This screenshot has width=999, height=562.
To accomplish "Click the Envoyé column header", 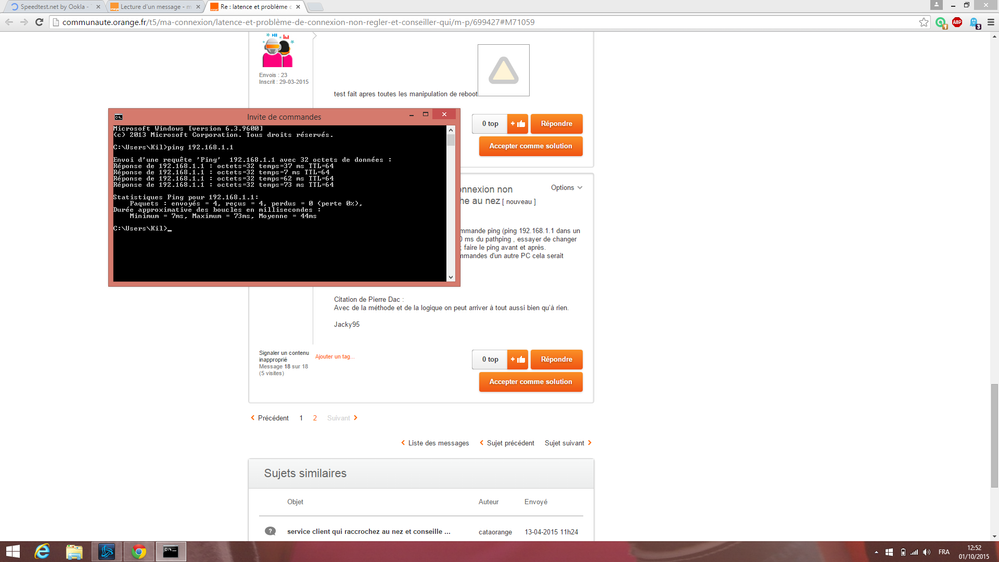I will click(x=536, y=502).
